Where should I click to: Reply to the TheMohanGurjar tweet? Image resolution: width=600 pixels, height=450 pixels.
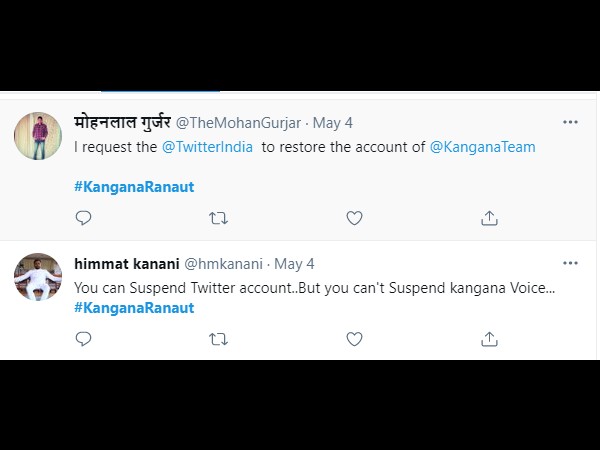pos(84,217)
